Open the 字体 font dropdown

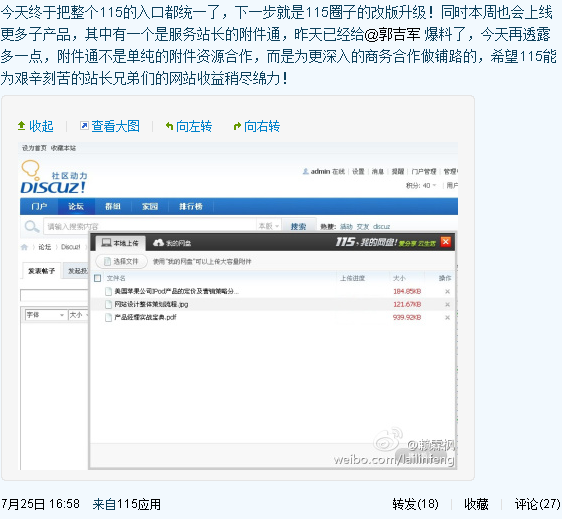[x=46, y=315]
